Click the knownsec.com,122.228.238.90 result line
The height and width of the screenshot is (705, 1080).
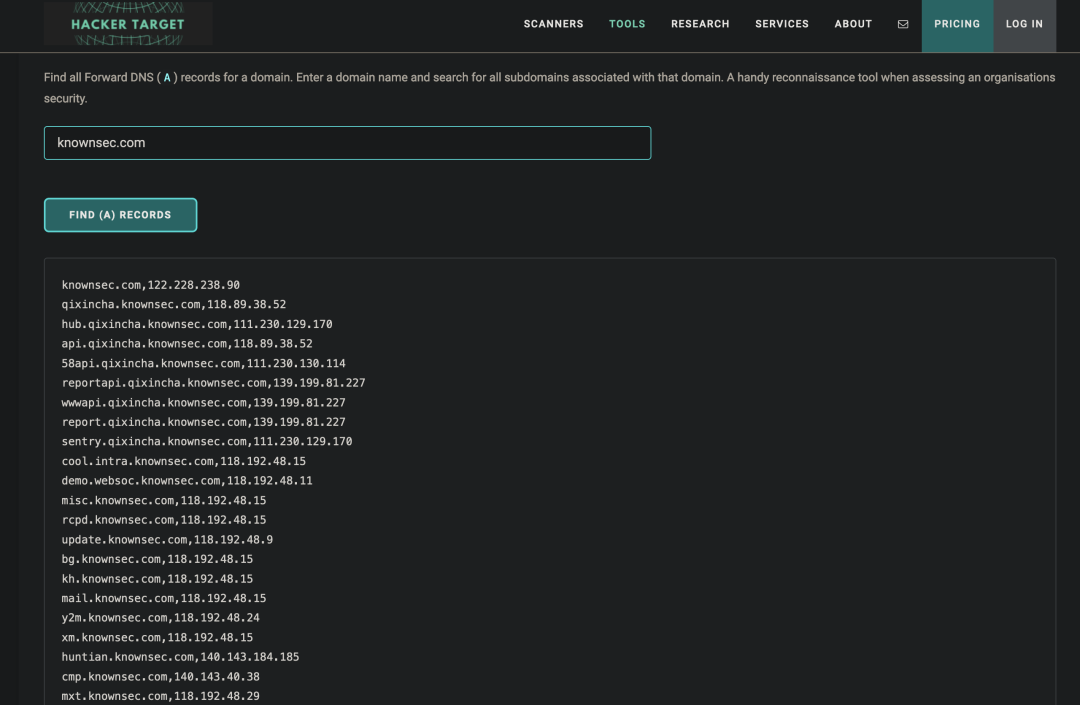151,285
